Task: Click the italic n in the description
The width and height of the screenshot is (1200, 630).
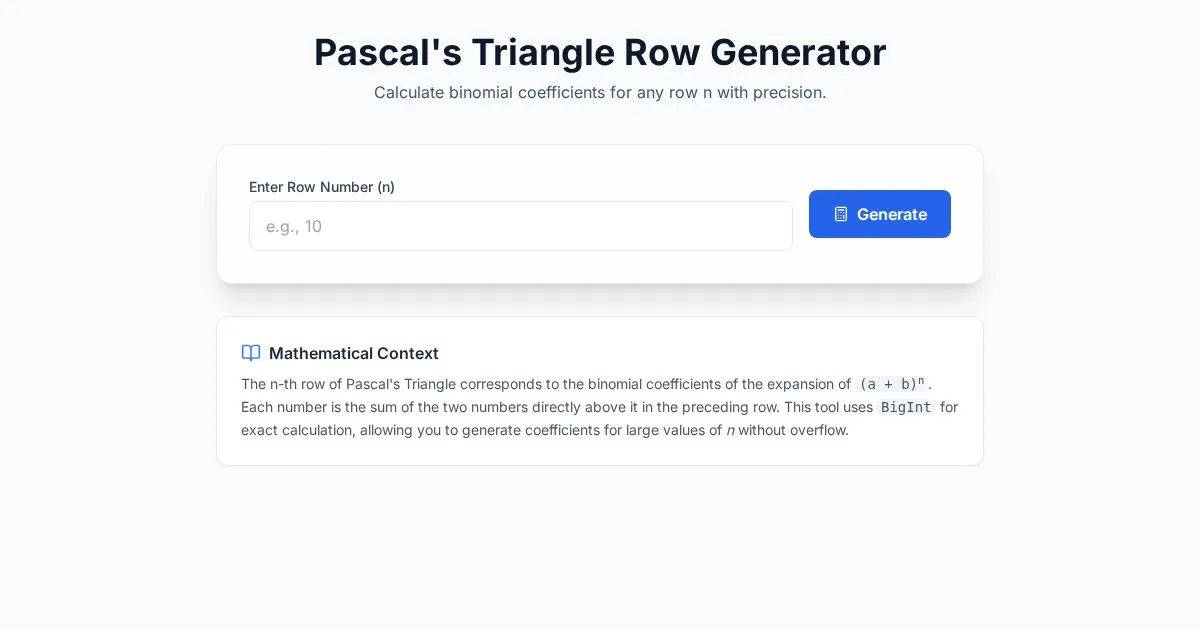Action: [x=730, y=430]
